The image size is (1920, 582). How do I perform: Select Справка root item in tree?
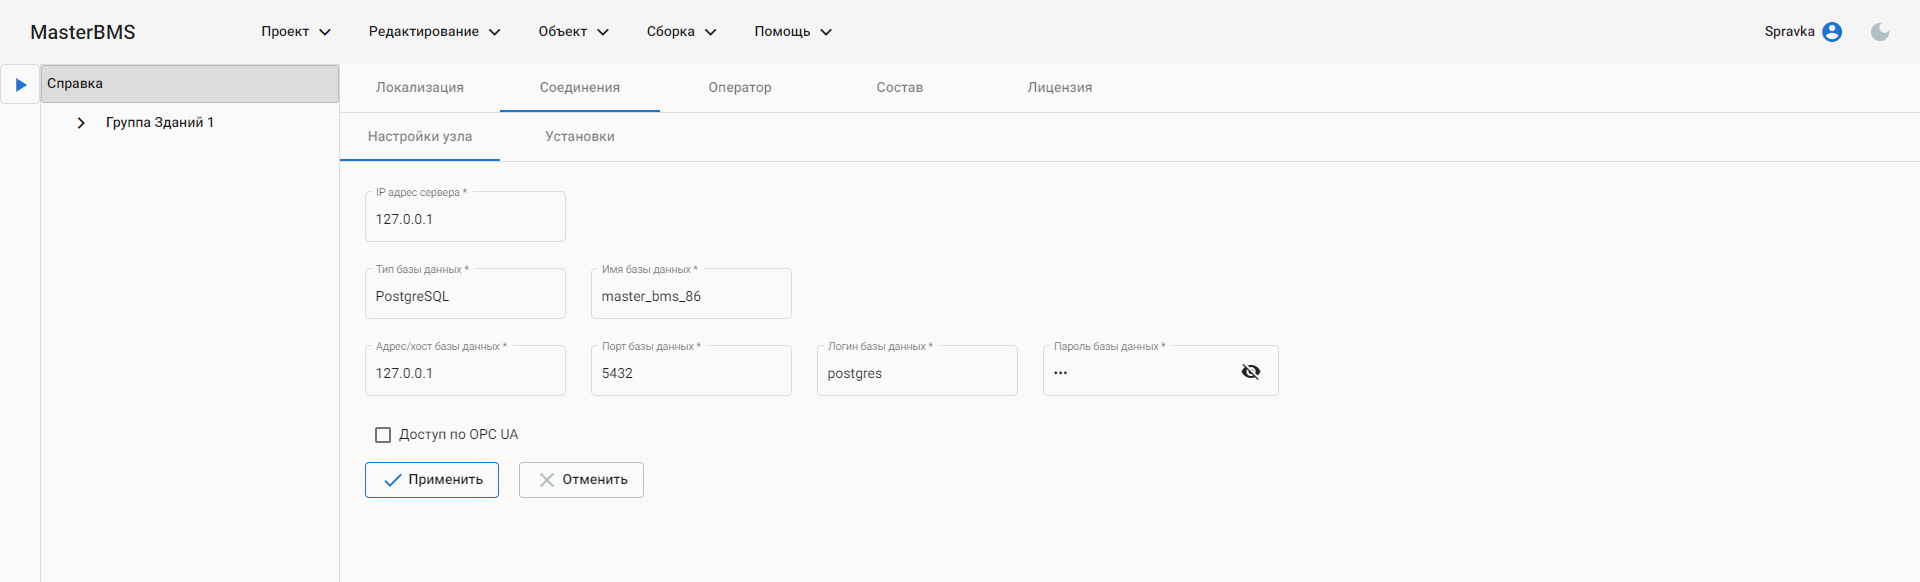(x=190, y=84)
